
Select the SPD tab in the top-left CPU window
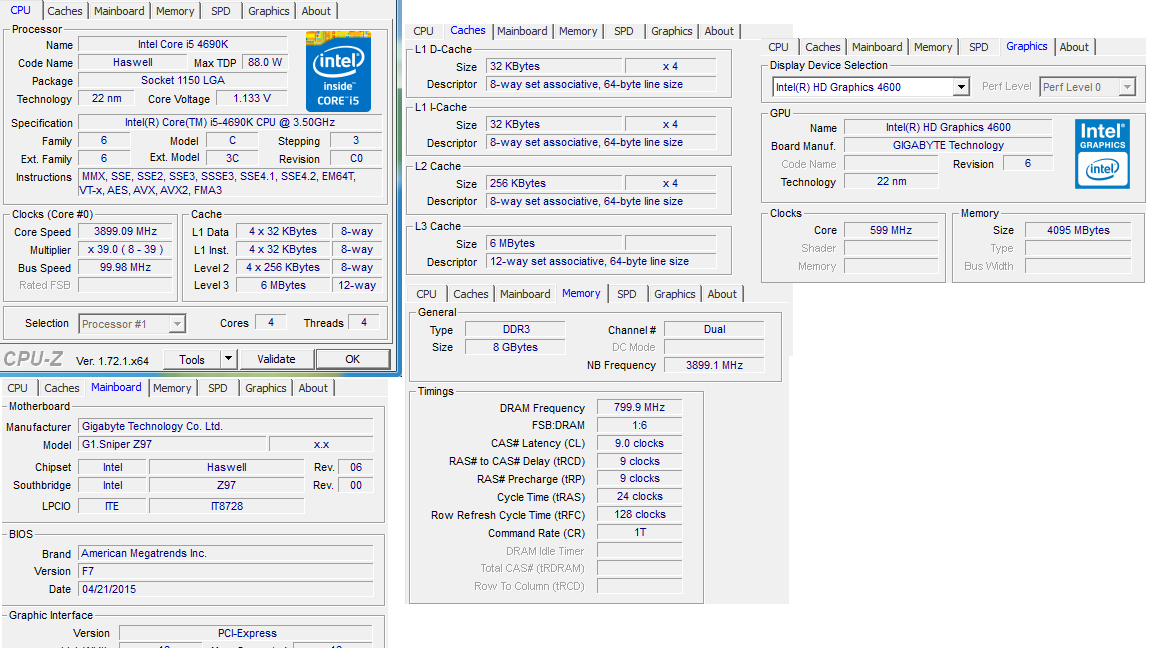click(220, 11)
